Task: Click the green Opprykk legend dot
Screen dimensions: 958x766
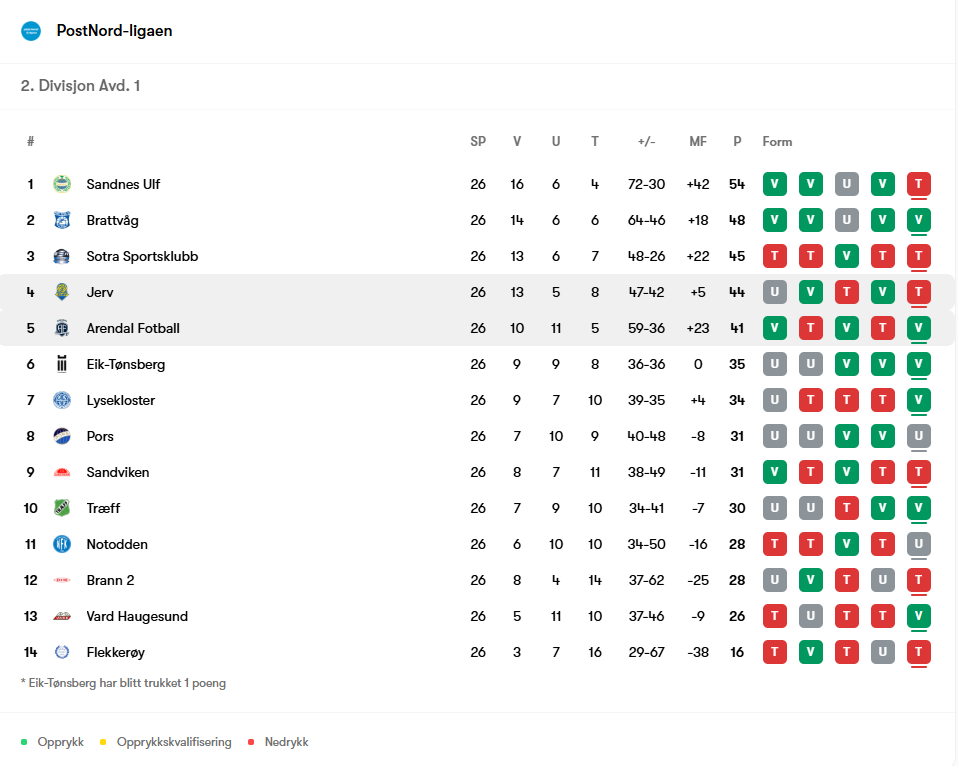Action: pyautogui.click(x=24, y=742)
